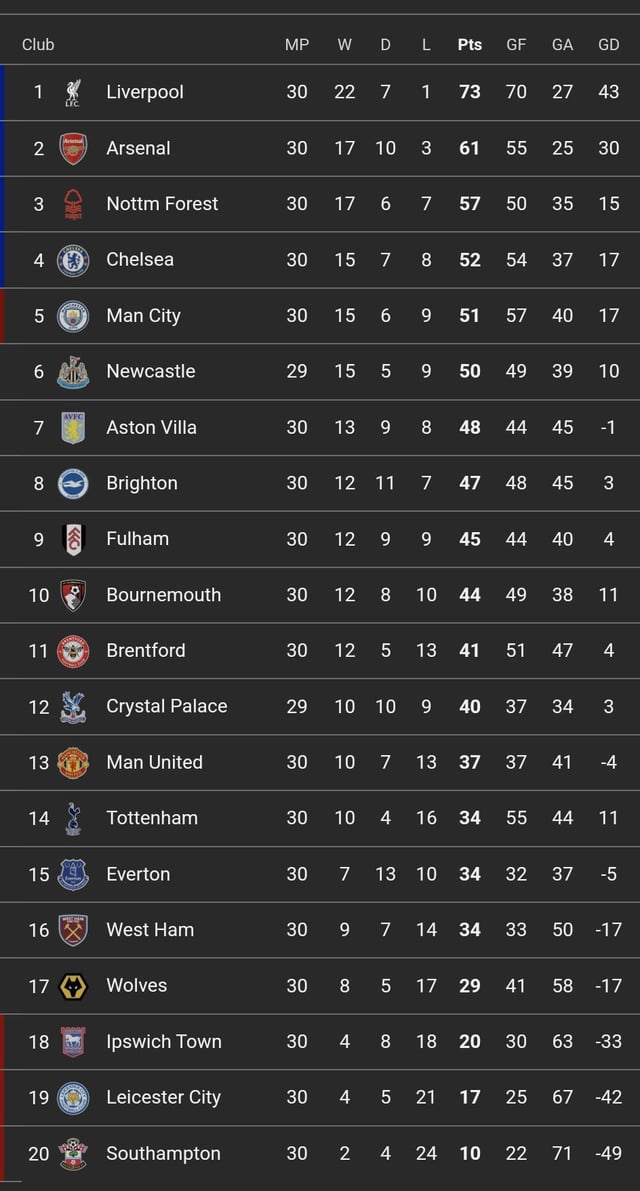Select the Chelsea club badge
The image size is (640, 1191).
(x=72, y=260)
